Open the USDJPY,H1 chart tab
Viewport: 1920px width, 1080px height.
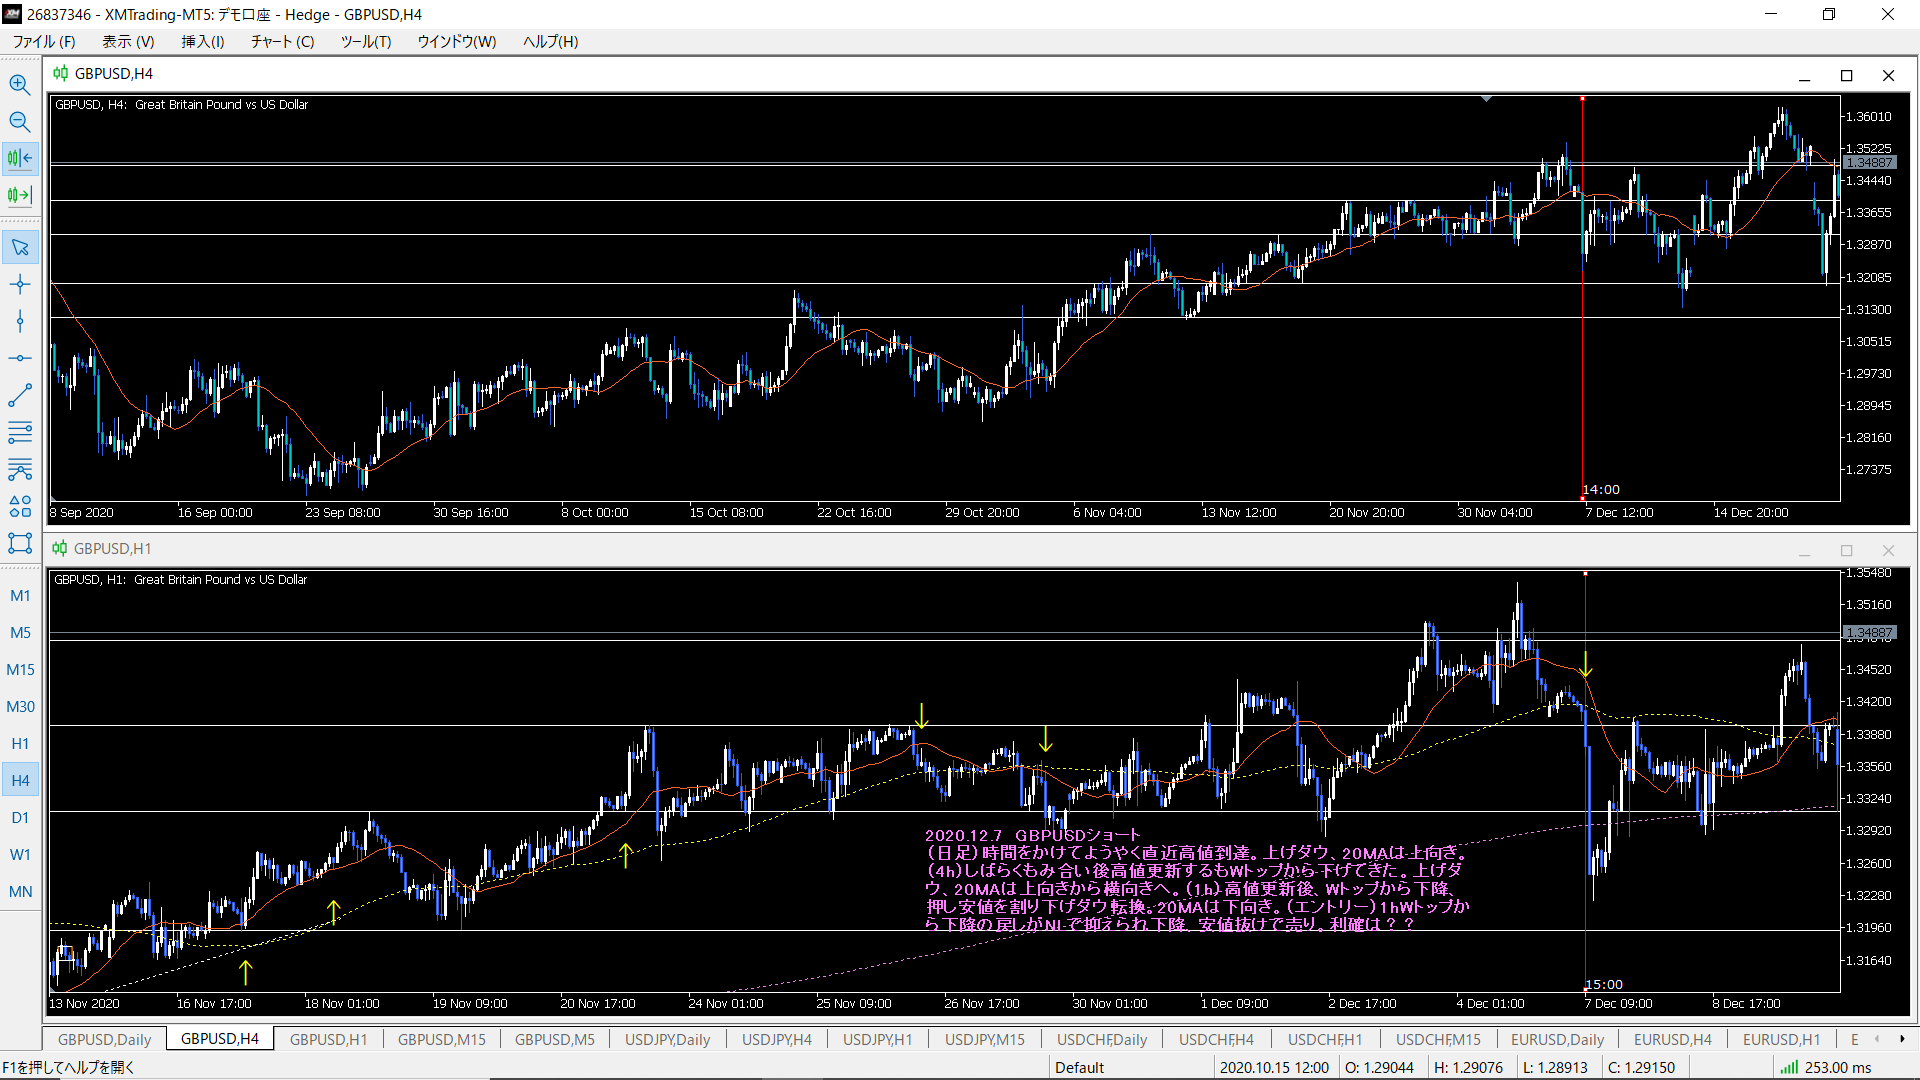(877, 1039)
